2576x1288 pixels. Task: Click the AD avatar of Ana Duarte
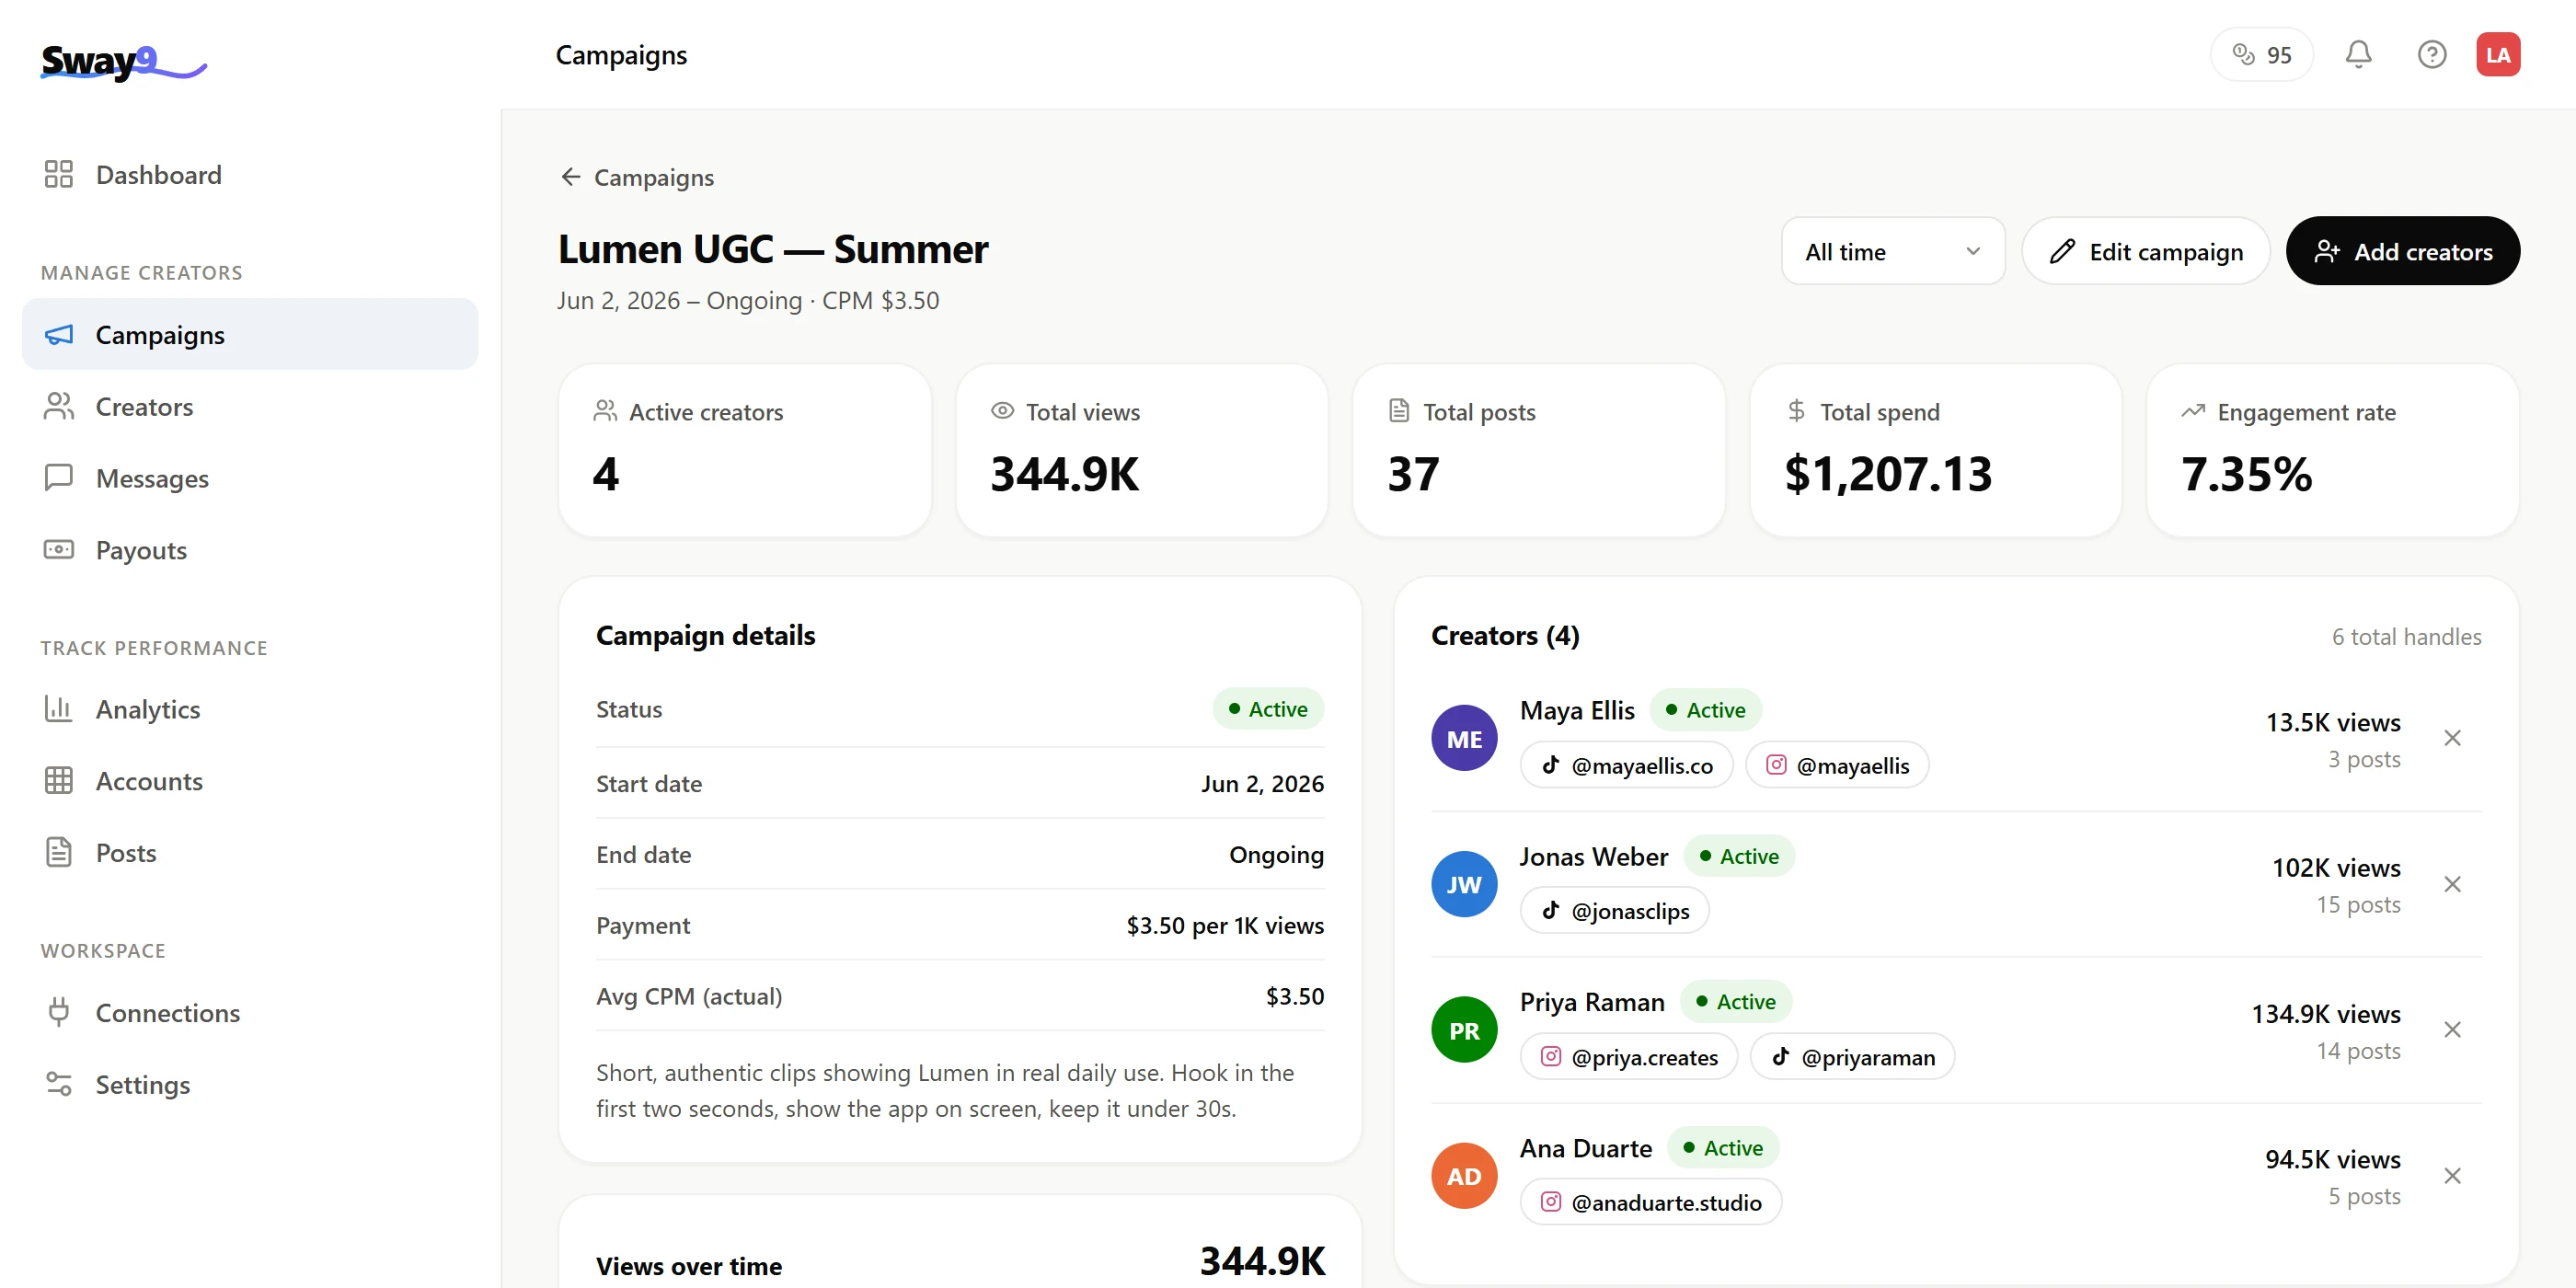tap(1464, 1176)
